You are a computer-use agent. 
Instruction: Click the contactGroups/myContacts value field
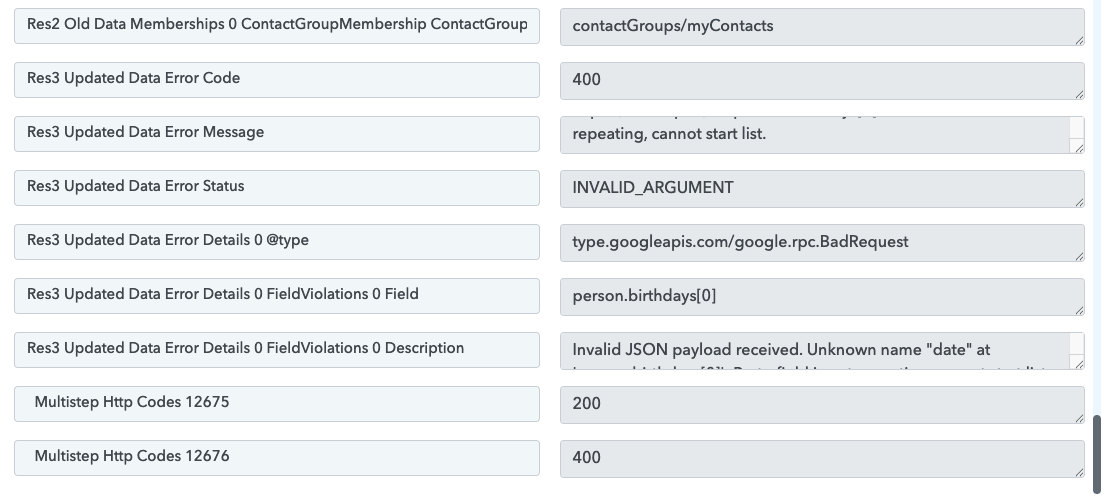coord(821,27)
